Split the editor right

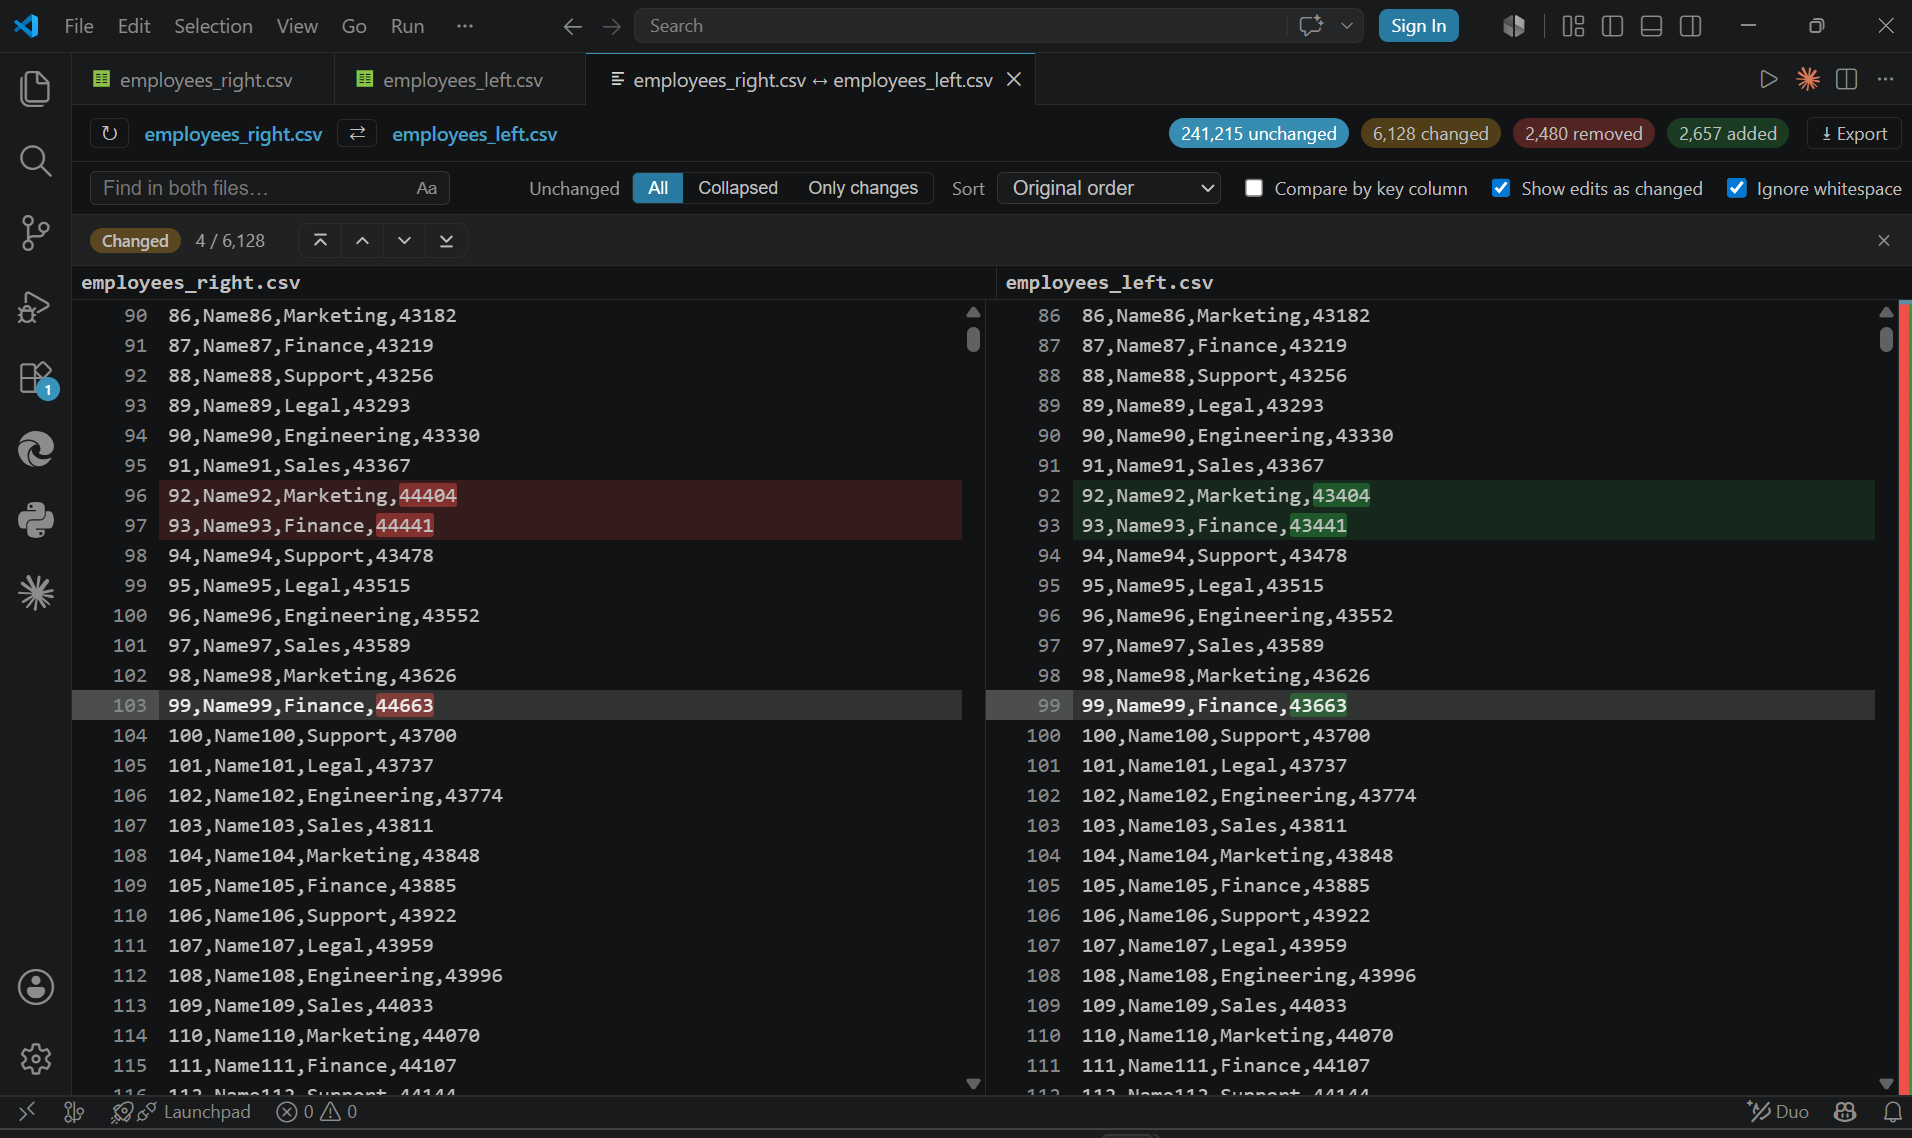1847,79
